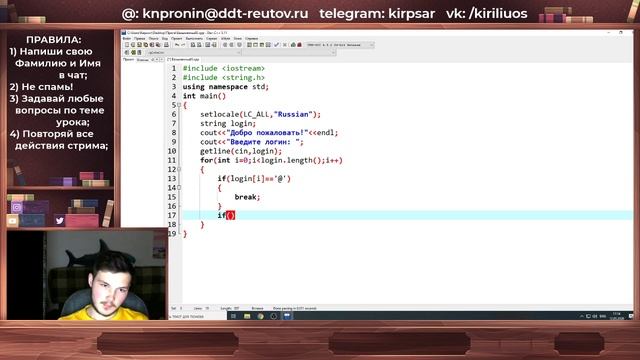Click the left tab scroll arrow beside Классы
640x360 pixels.
[157, 60]
